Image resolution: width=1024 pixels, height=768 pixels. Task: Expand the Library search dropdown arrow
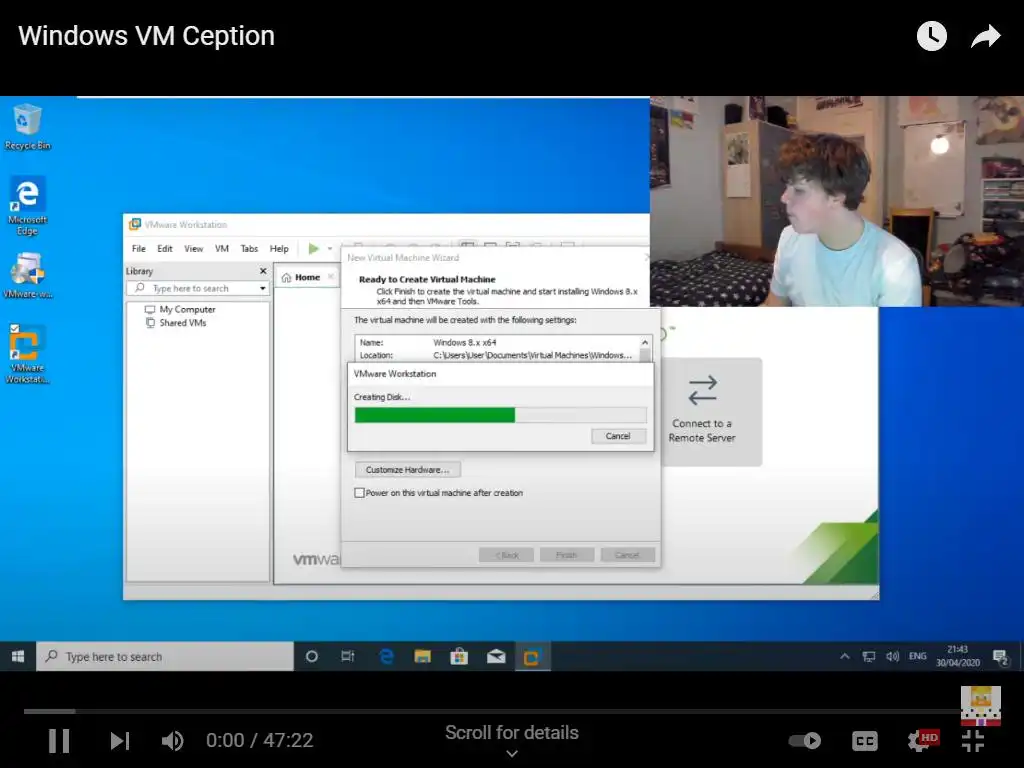[263, 288]
